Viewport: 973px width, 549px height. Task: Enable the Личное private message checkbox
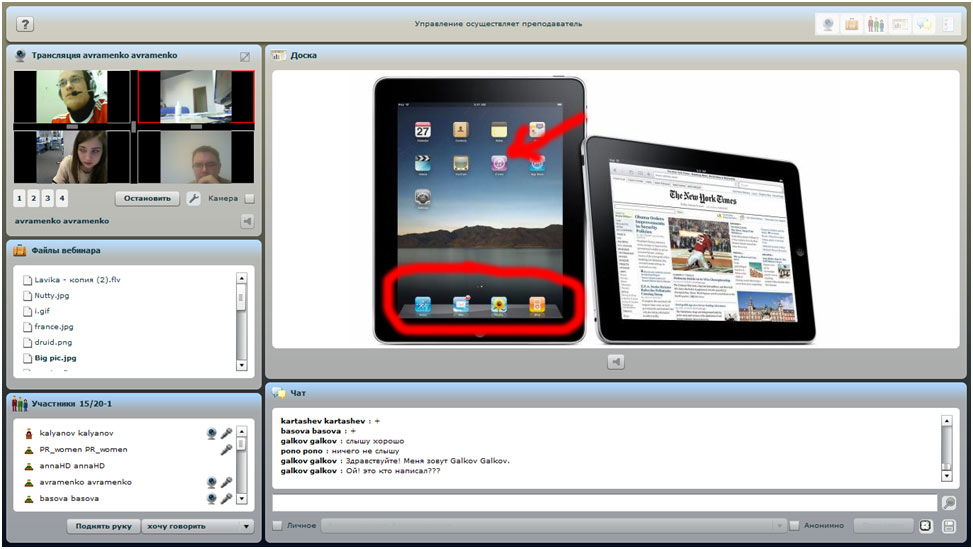(x=277, y=525)
